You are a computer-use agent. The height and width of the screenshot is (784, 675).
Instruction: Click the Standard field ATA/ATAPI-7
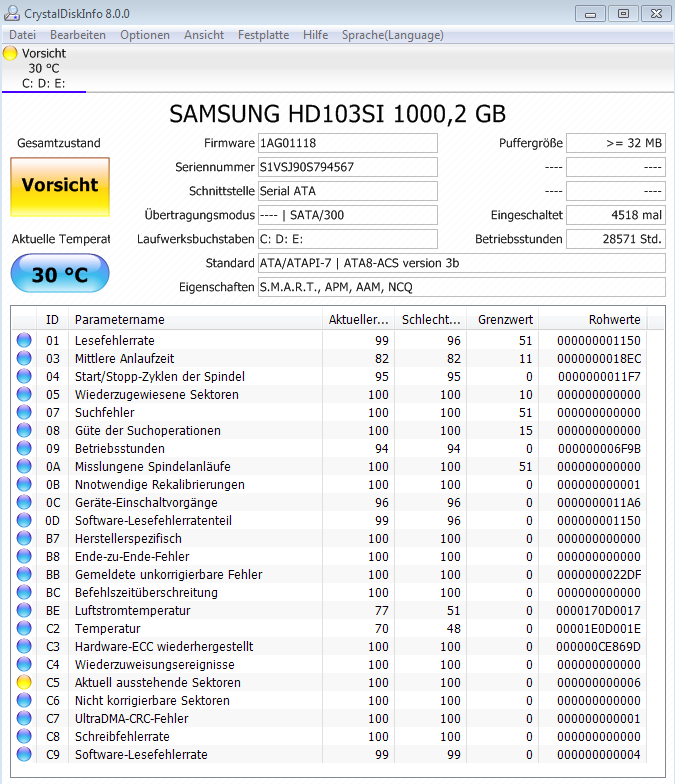point(462,263)
